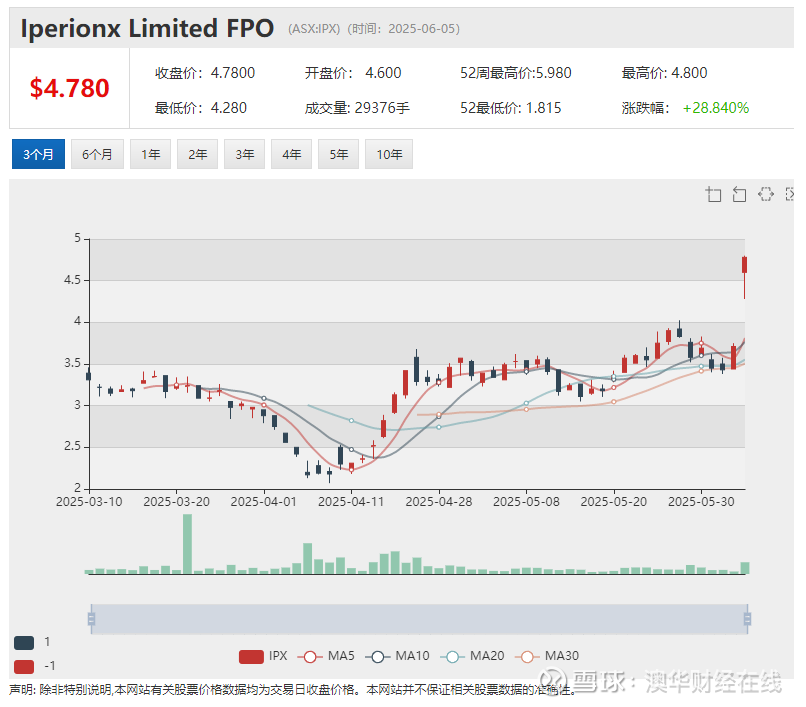Click the 收盘价: 4.7800 value
The height and width of the screenshot is (707, 806).
[205, 73]
